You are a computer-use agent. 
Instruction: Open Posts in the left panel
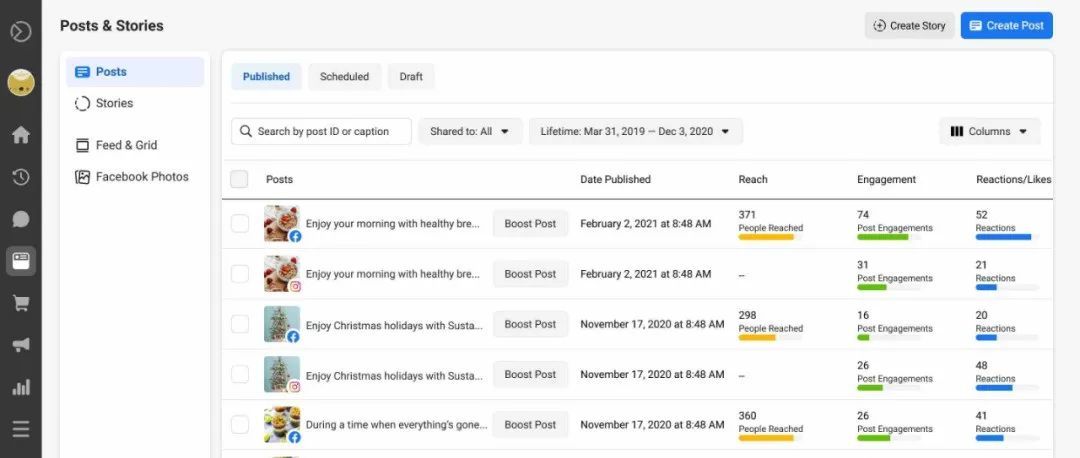tap(135, 72)
